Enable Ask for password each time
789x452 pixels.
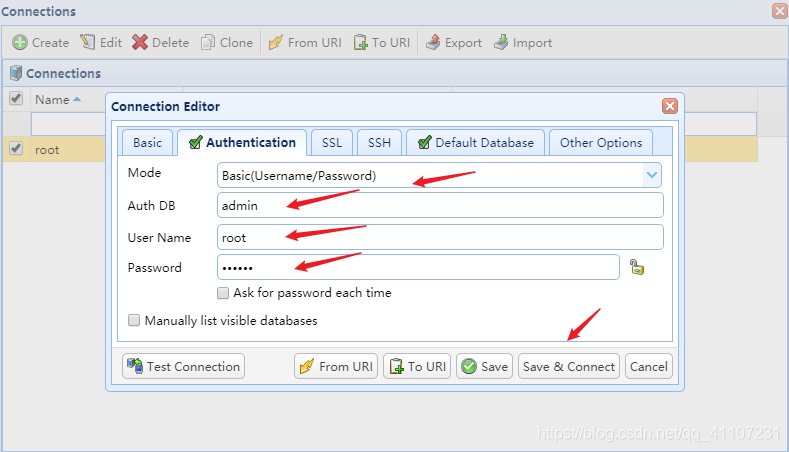[x=223, y=293]
